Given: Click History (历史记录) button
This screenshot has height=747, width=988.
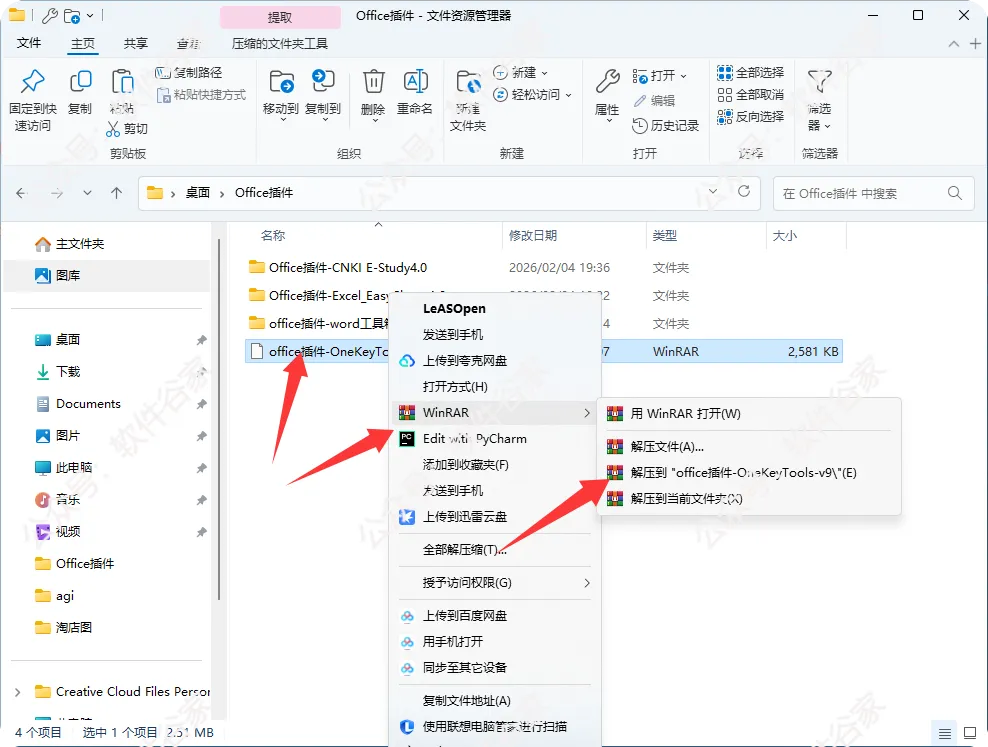Looking at the screenshot, I should click(666, 125).
